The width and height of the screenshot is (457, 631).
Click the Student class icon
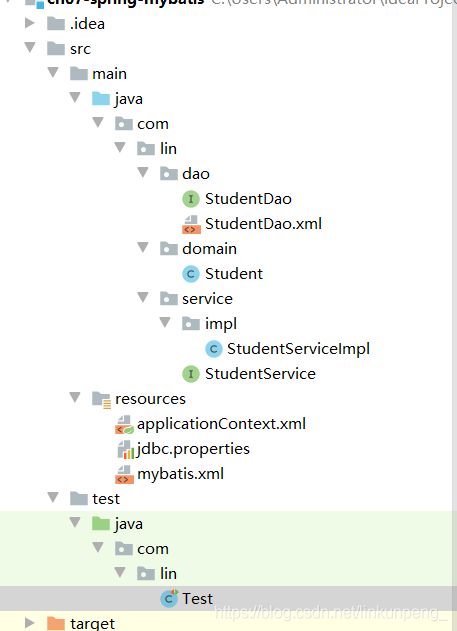tap(191, 274)
